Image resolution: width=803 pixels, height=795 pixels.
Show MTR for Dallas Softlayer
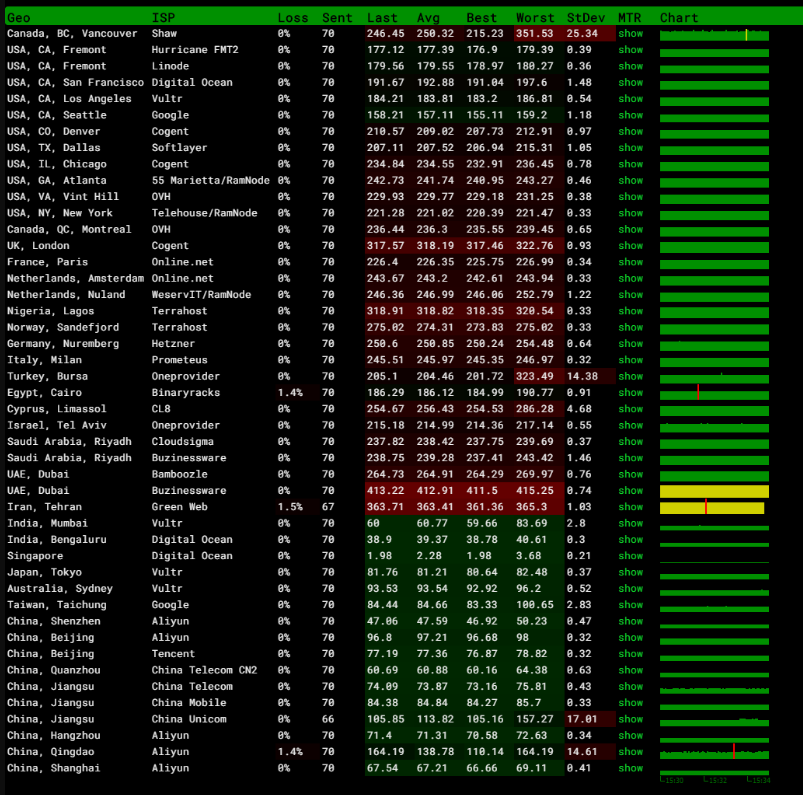[x=630, y=148]
